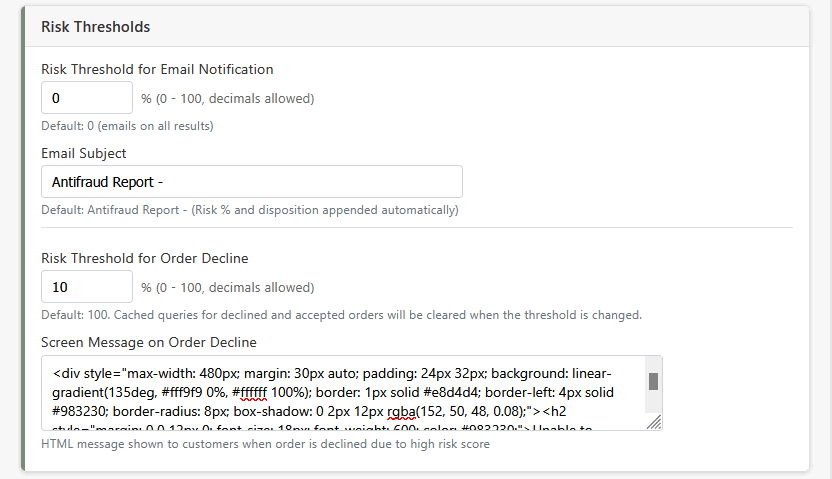Viewport: 832px width, 479px height.
Task: Click the "Screen Message on Order Decline" label
Action: pos(149,343)
